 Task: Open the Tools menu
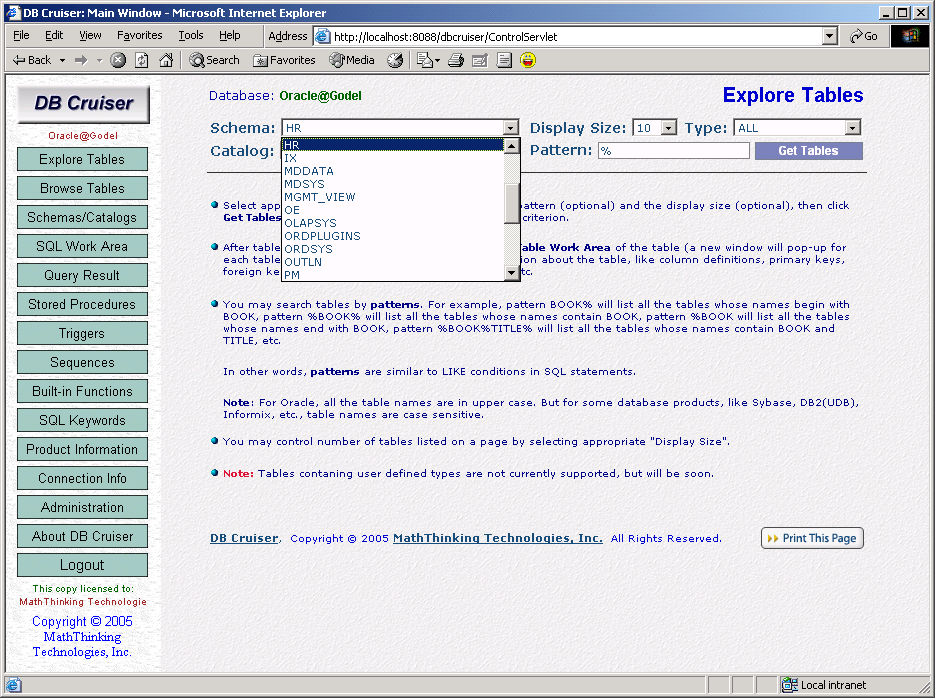[x=191, y=35]
